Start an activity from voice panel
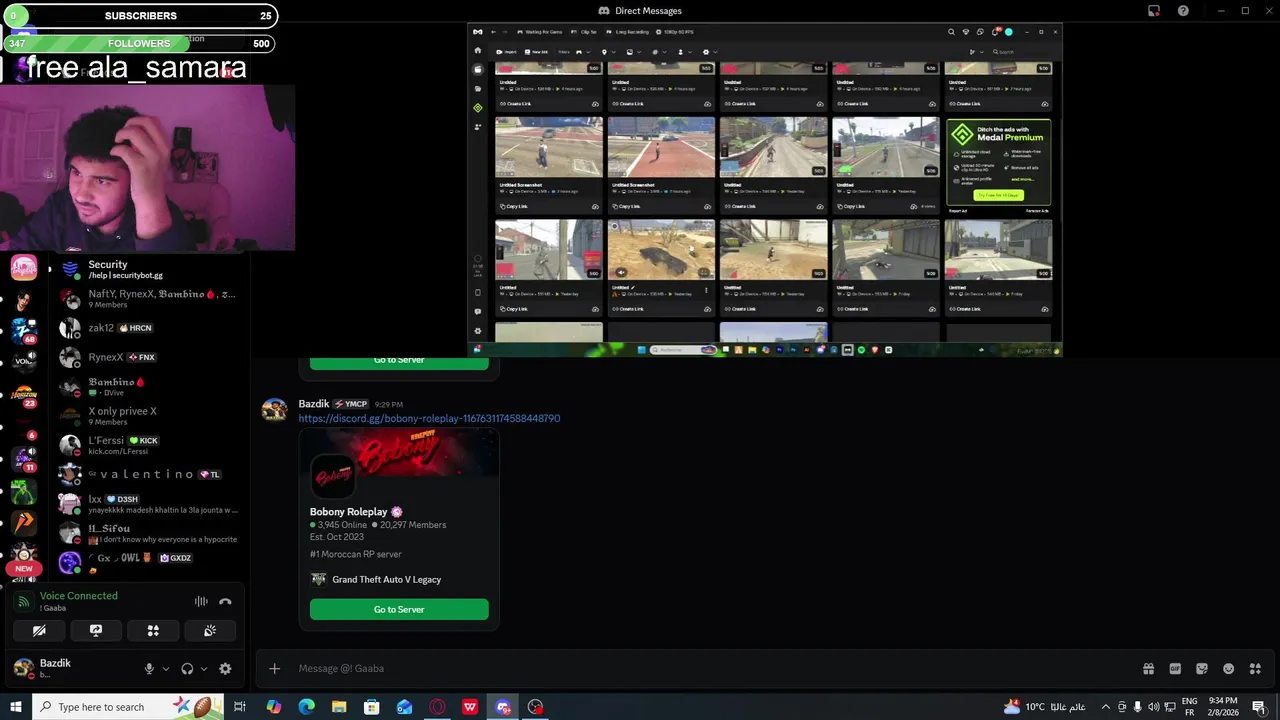 153,631
